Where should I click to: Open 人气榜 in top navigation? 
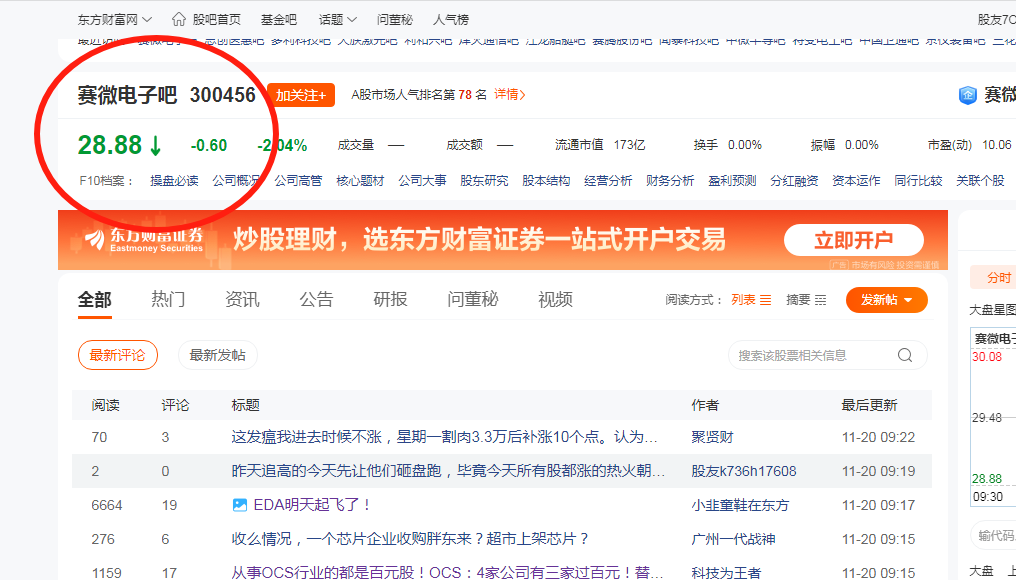point(451,20)
